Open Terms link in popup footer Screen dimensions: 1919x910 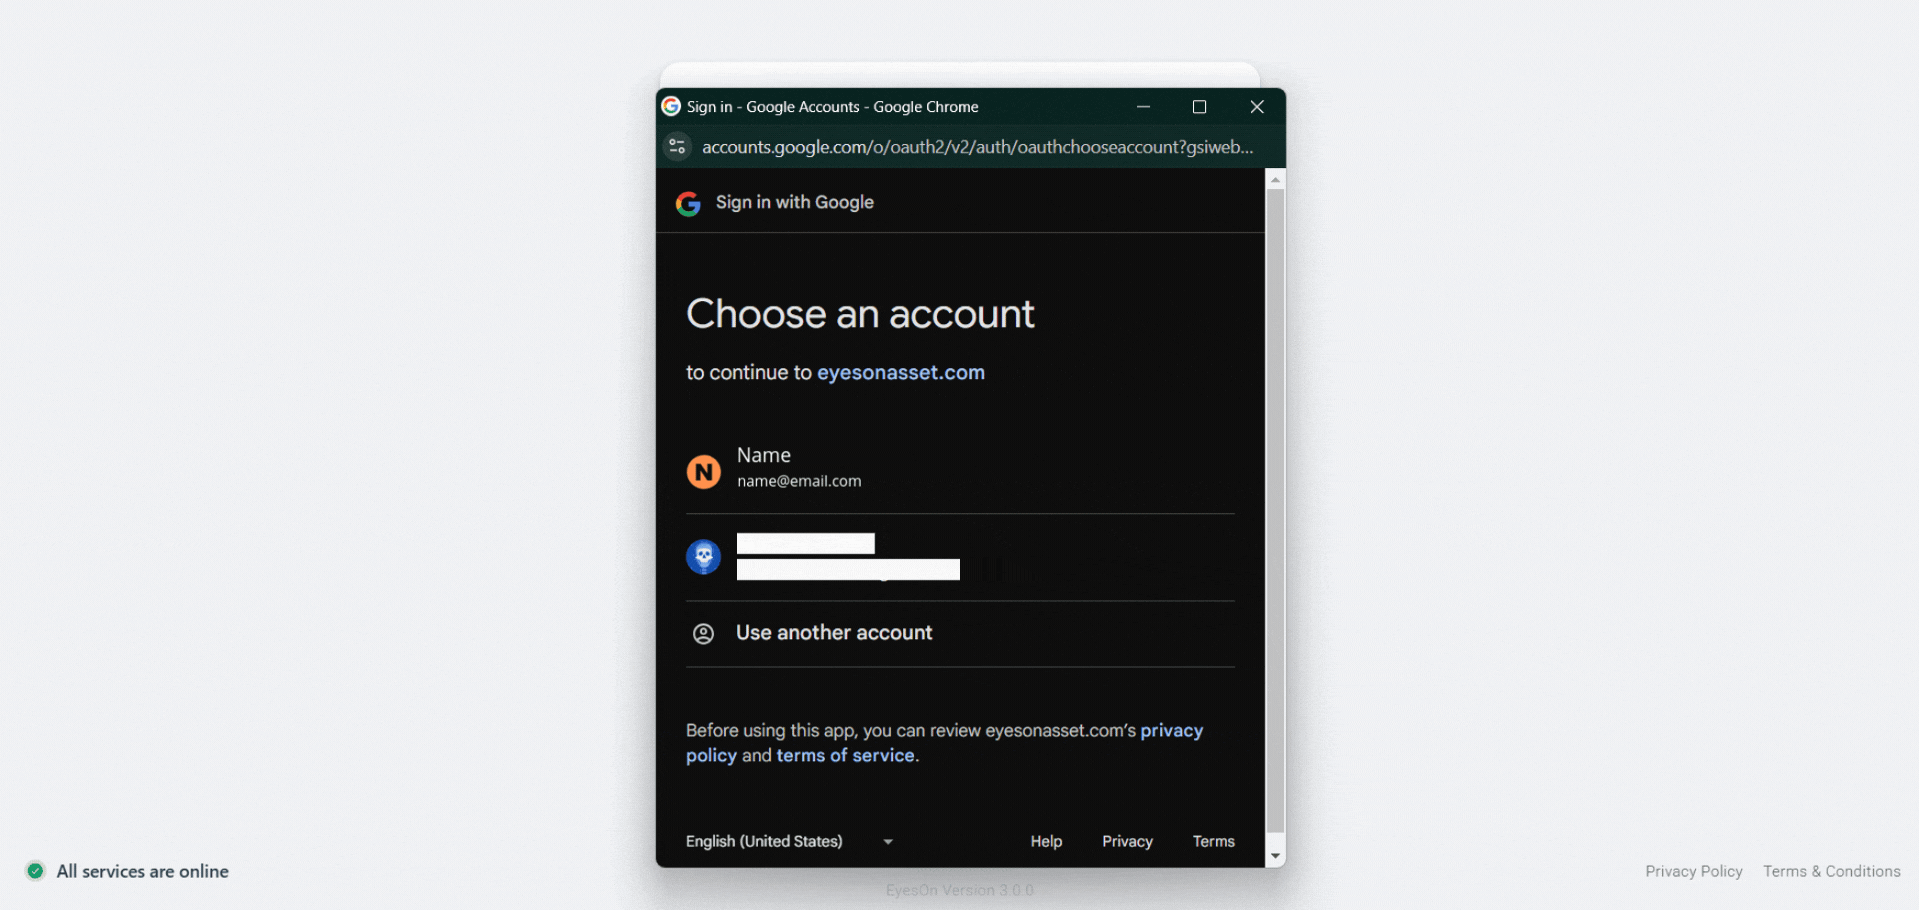1213,841
